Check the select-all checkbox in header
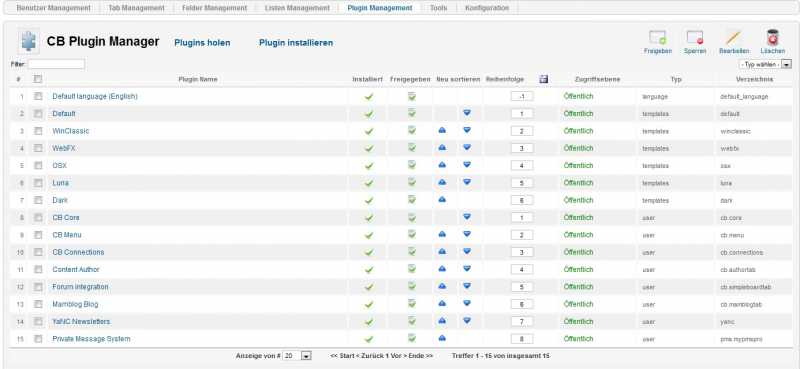 point(38,79)
